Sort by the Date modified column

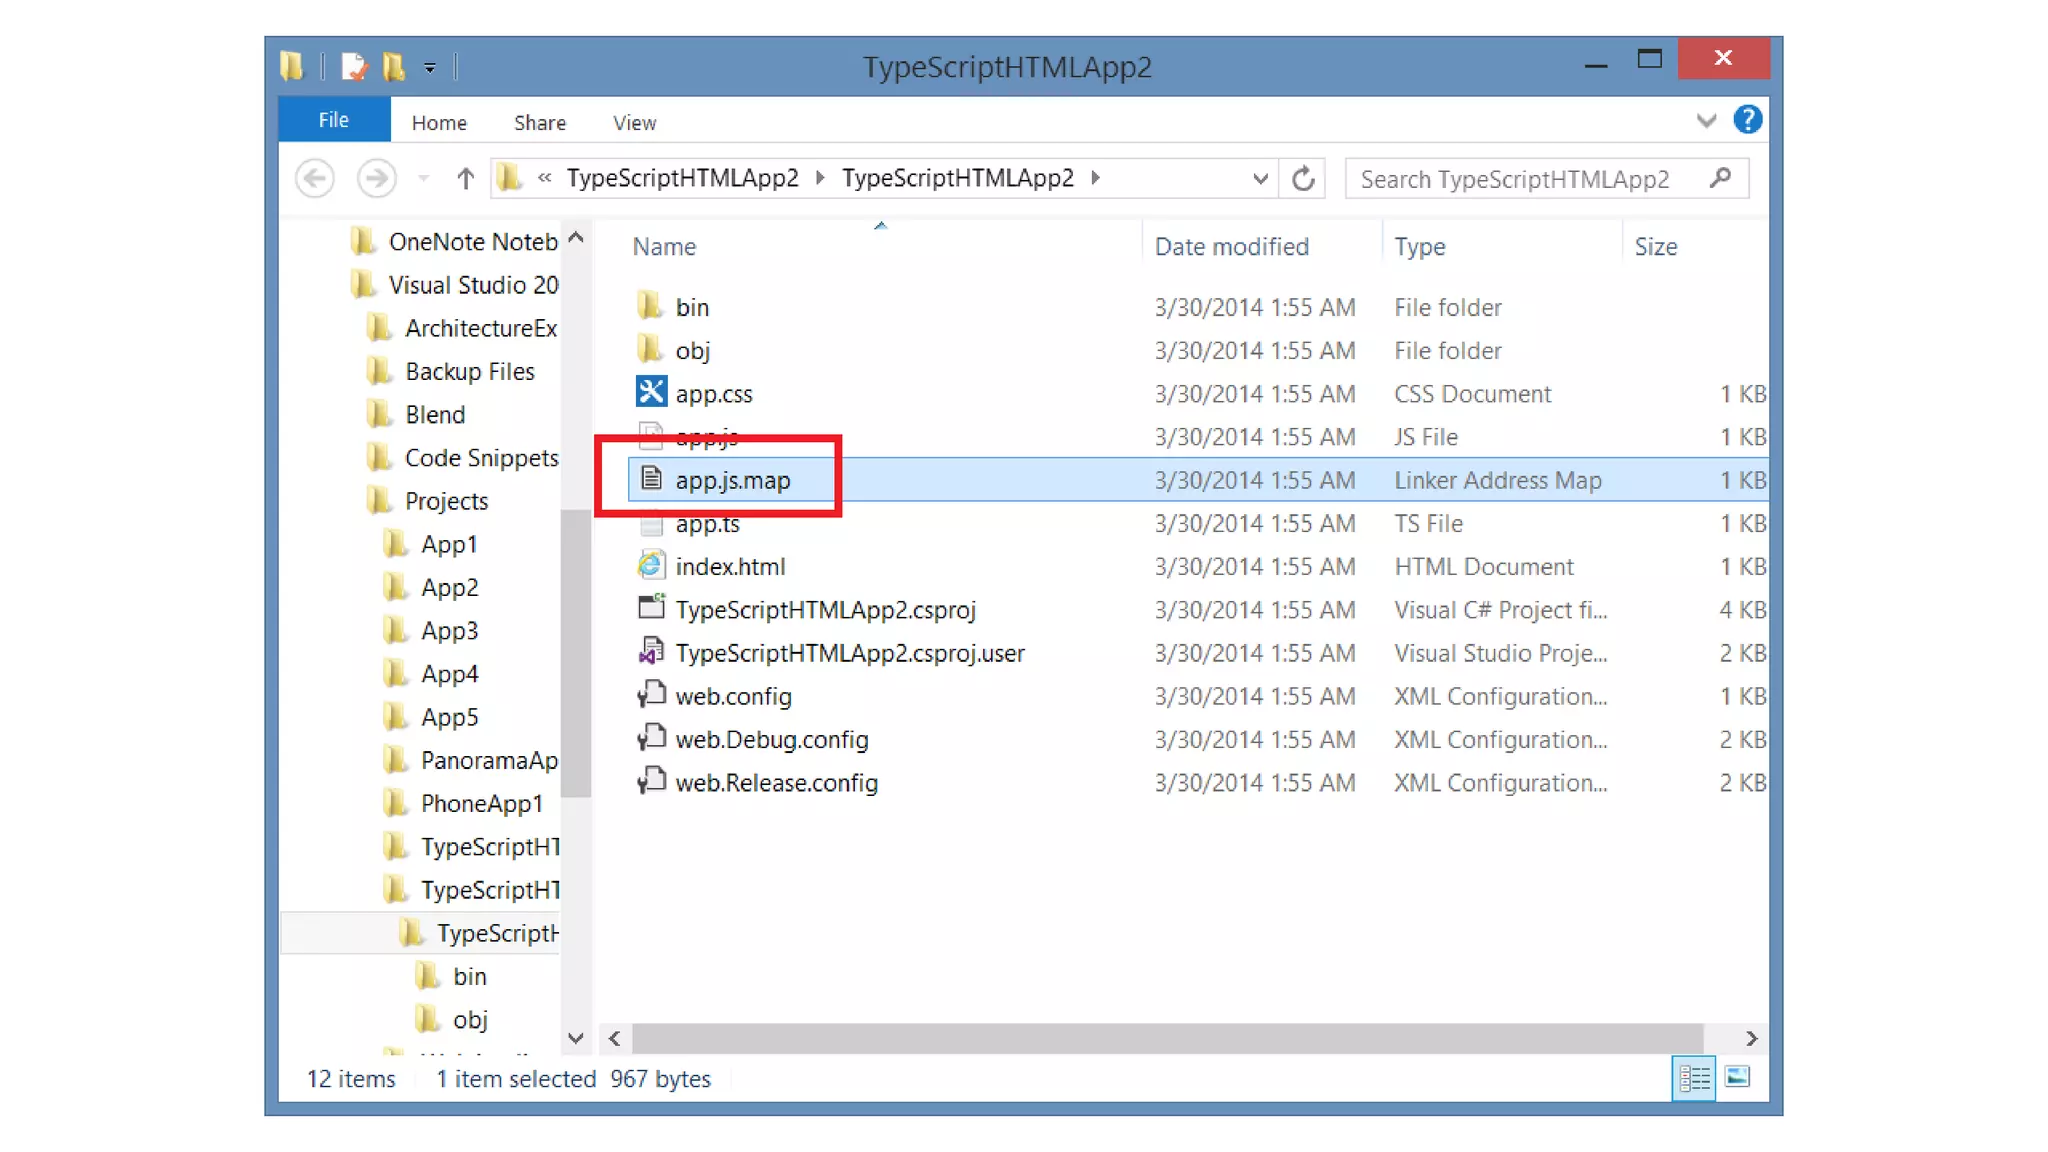(x=1231, y=247)
